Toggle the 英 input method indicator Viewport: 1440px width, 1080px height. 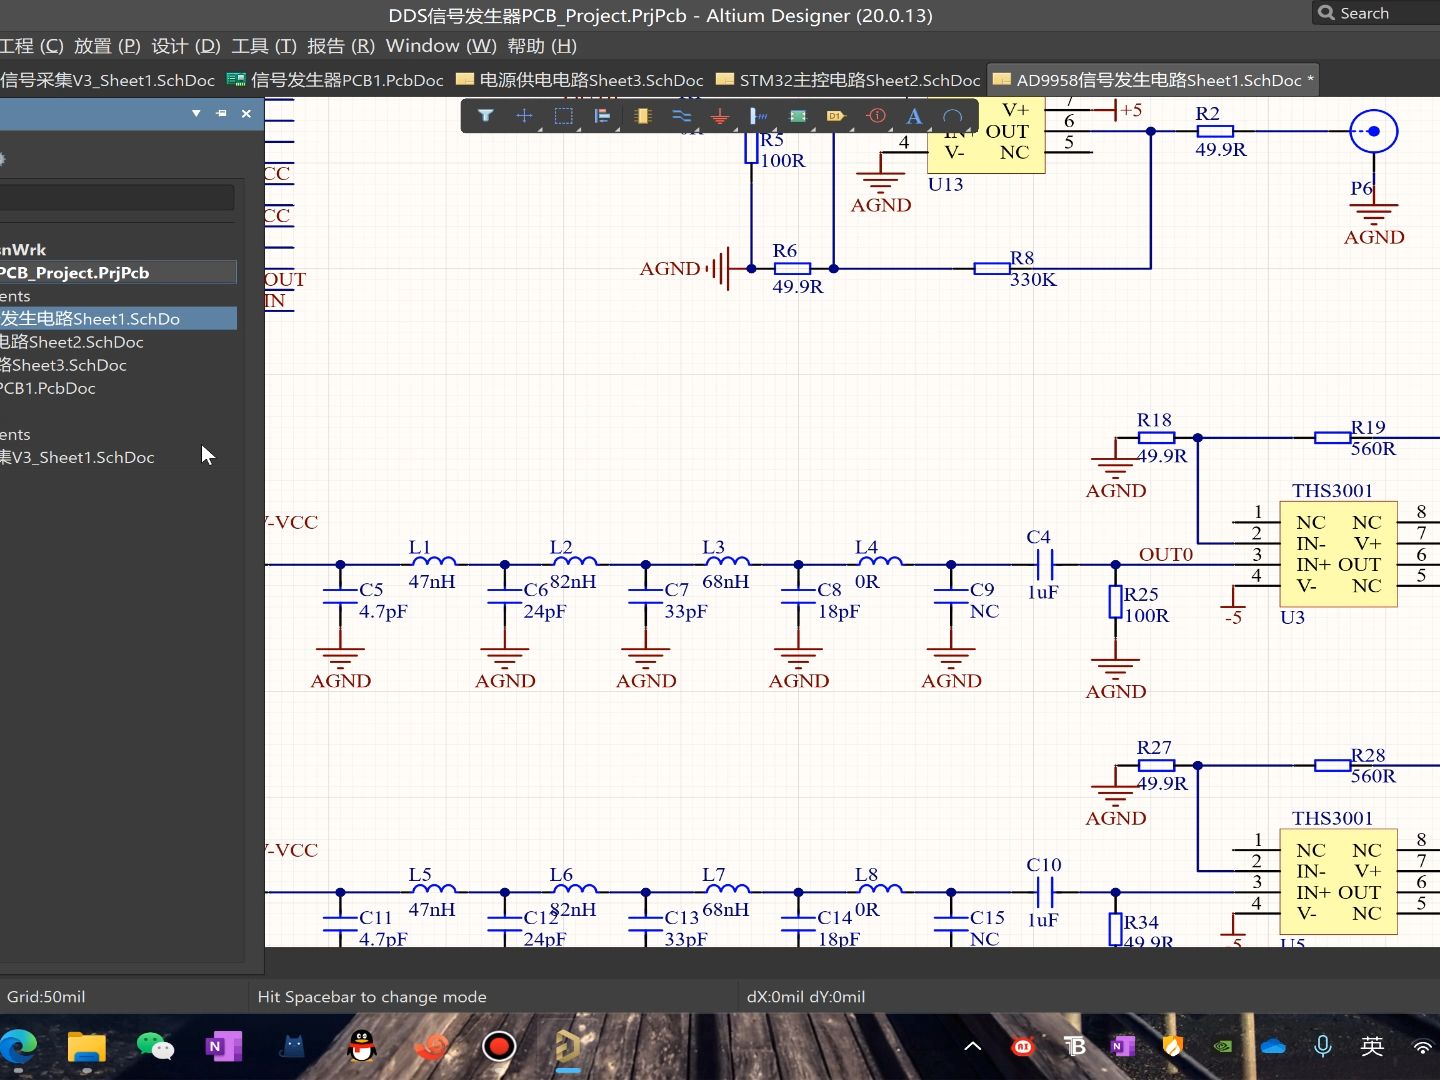[1372, 1047]
